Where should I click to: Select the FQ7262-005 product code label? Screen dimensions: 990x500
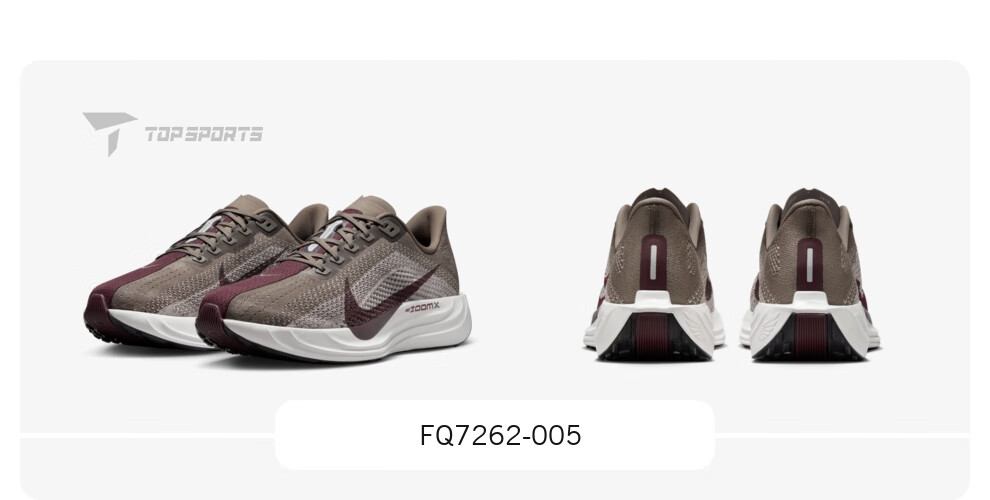click(x=500, y=436)
